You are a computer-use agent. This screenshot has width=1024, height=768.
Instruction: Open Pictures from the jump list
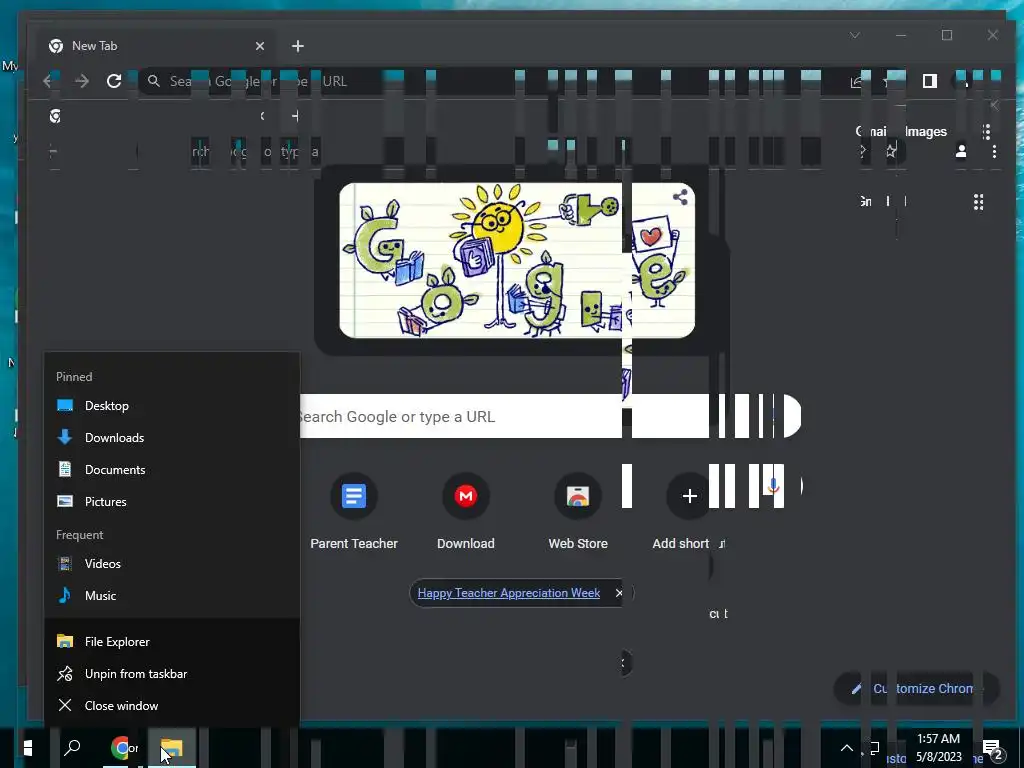tap(172, 502)
